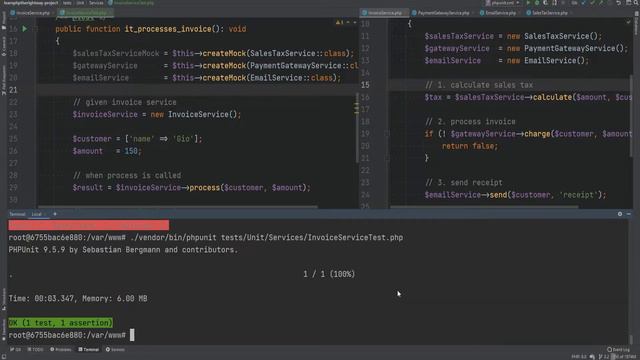Open the Git tool window button
640x360 pixels.
(16, 349)
